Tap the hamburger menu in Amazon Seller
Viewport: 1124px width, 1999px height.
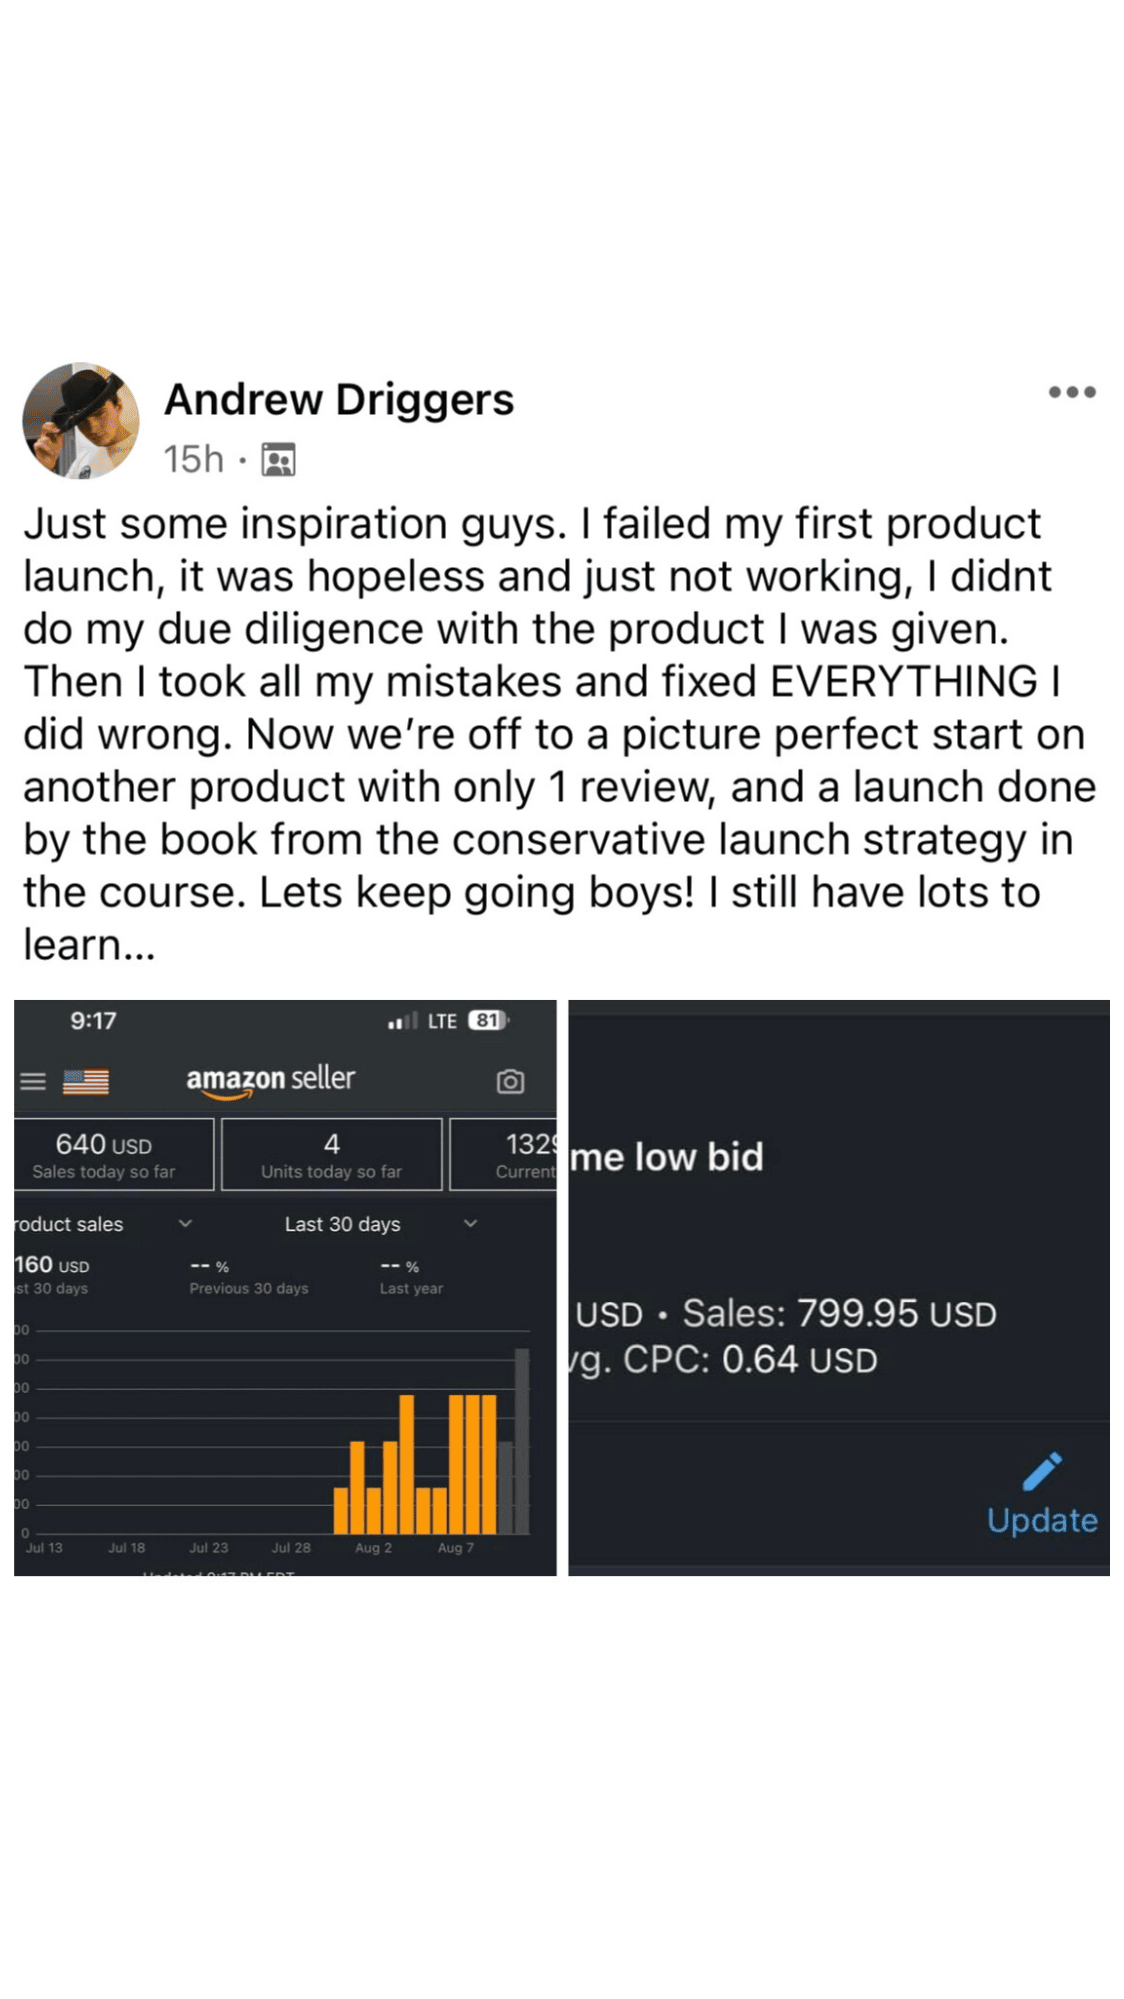coord(33,1081)
